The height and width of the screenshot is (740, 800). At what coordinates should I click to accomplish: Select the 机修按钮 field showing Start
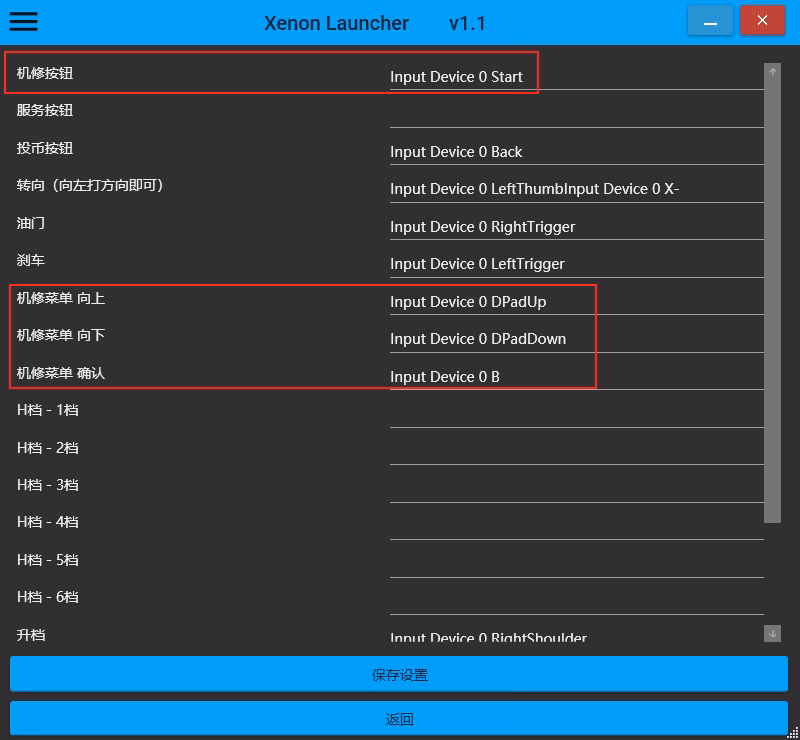[576, 76]
